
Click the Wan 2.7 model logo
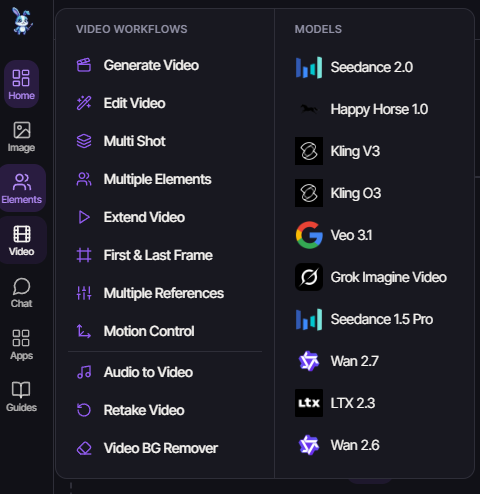pyautogui.click(x=309, y=361)
